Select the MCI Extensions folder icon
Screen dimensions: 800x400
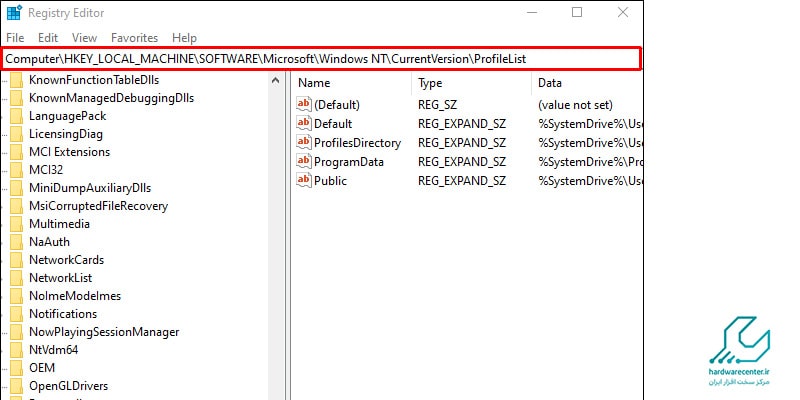point(17,152)
